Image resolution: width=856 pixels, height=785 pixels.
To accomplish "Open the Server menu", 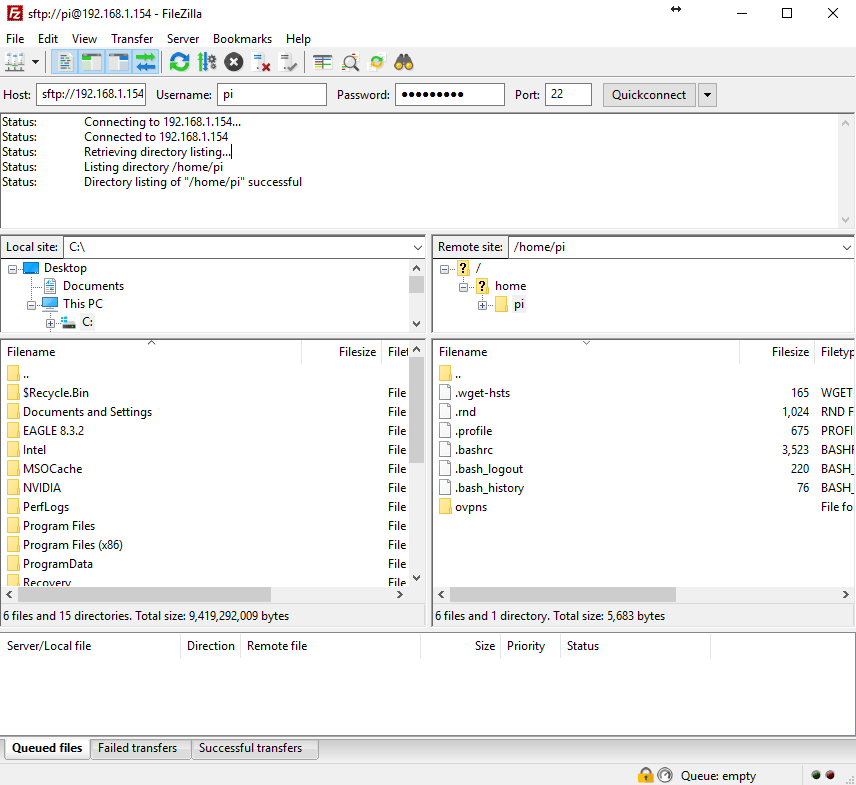I will tap(183, 39).
